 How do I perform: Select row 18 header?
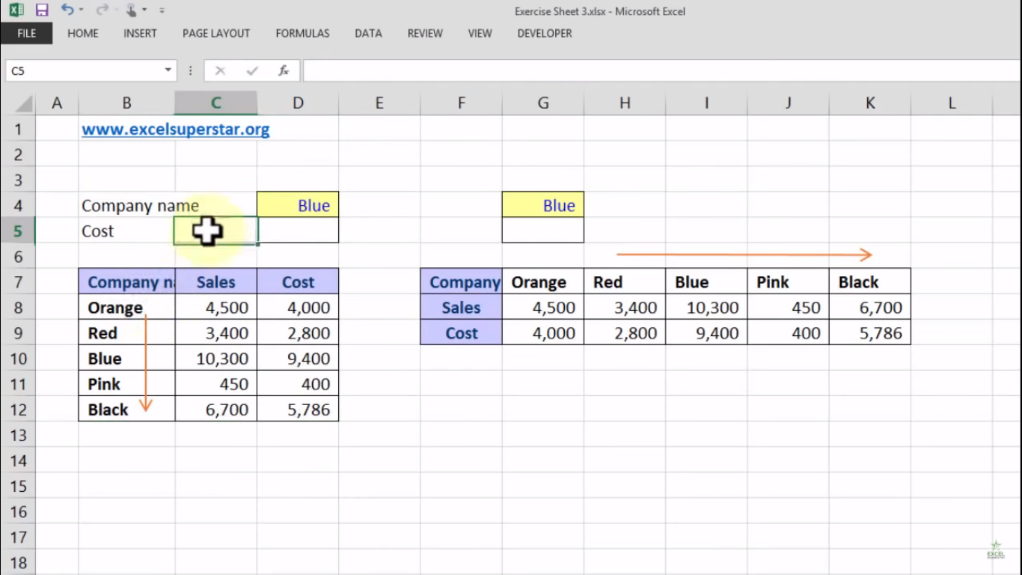[x=18, y=563]
